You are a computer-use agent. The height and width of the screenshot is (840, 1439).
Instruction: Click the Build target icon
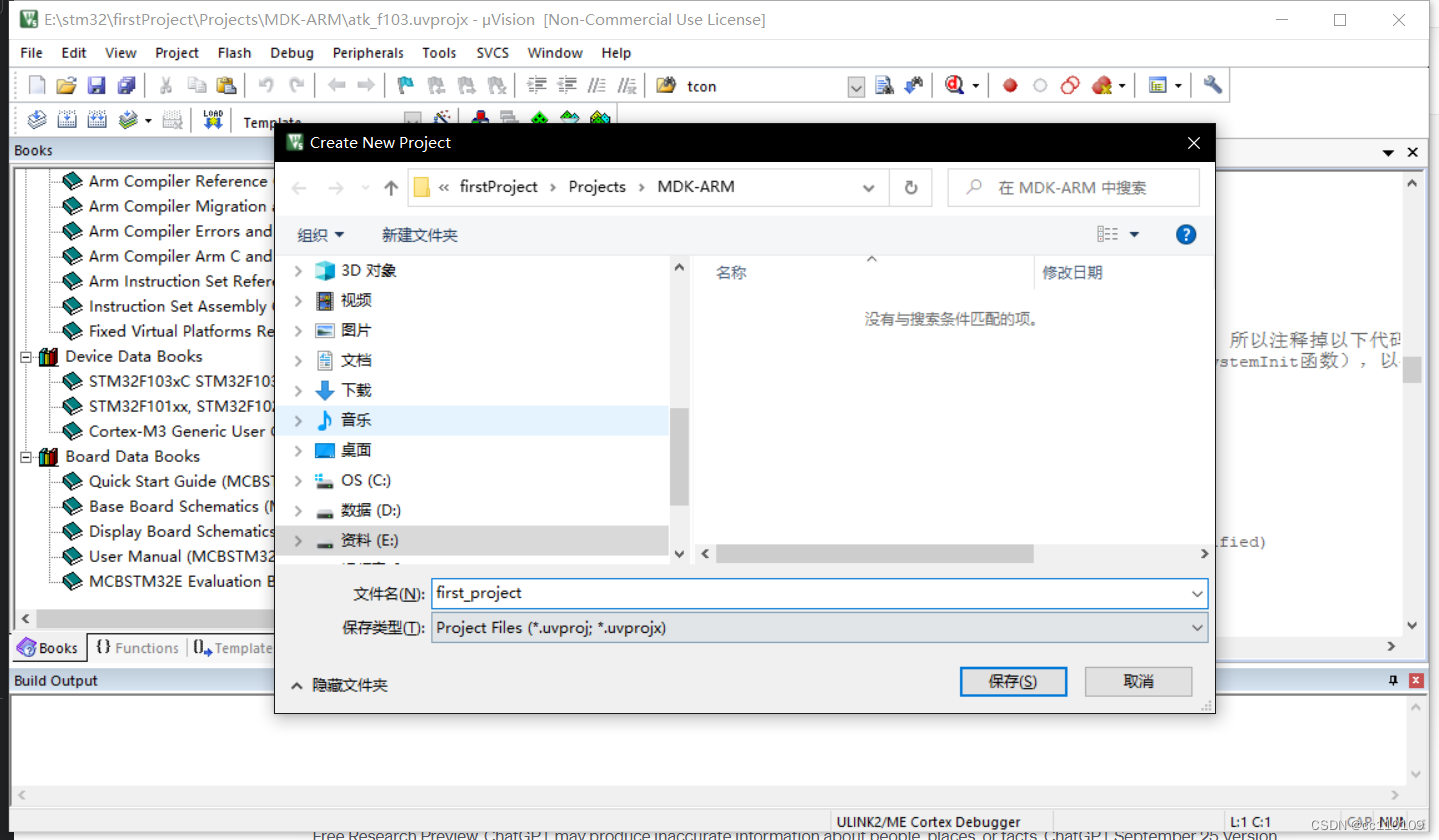point(66,119)
